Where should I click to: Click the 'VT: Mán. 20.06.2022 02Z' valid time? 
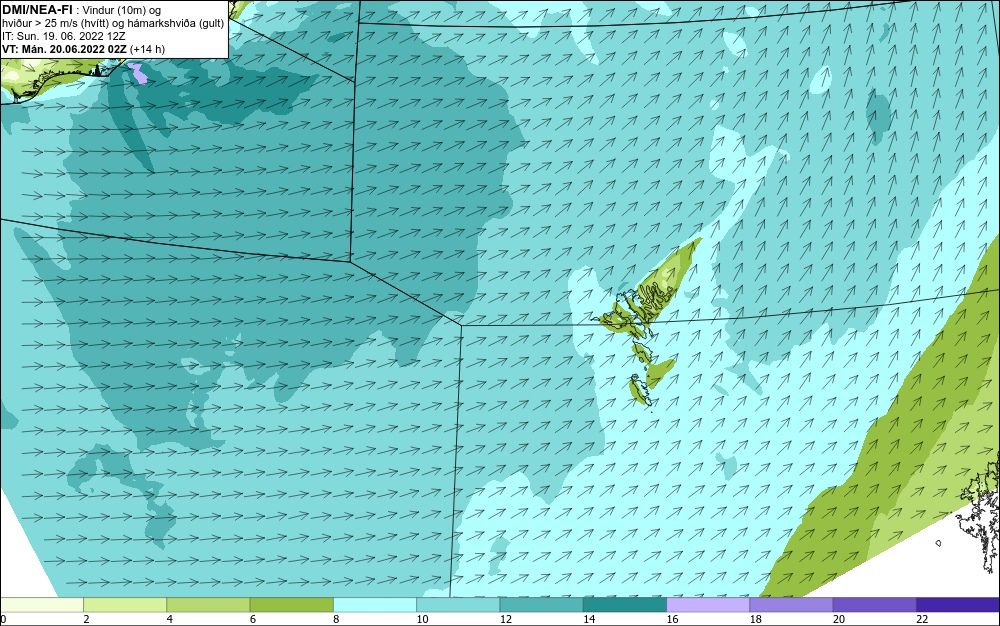tap(64, 49)
